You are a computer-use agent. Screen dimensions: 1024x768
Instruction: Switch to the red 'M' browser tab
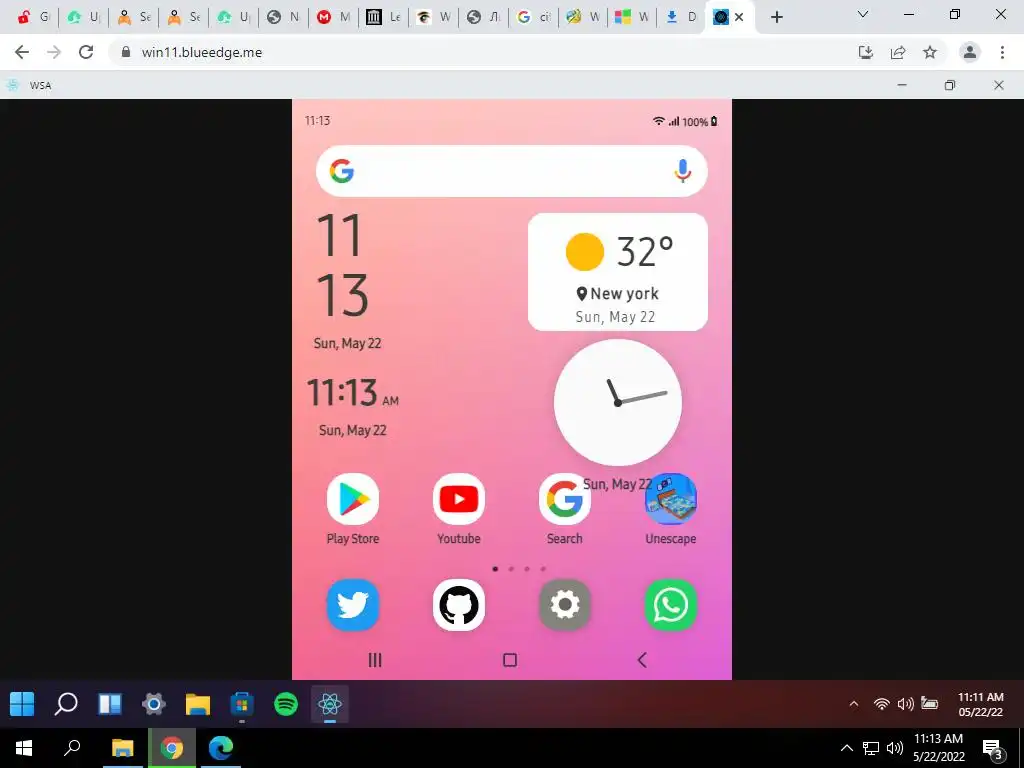click(334, 17)
